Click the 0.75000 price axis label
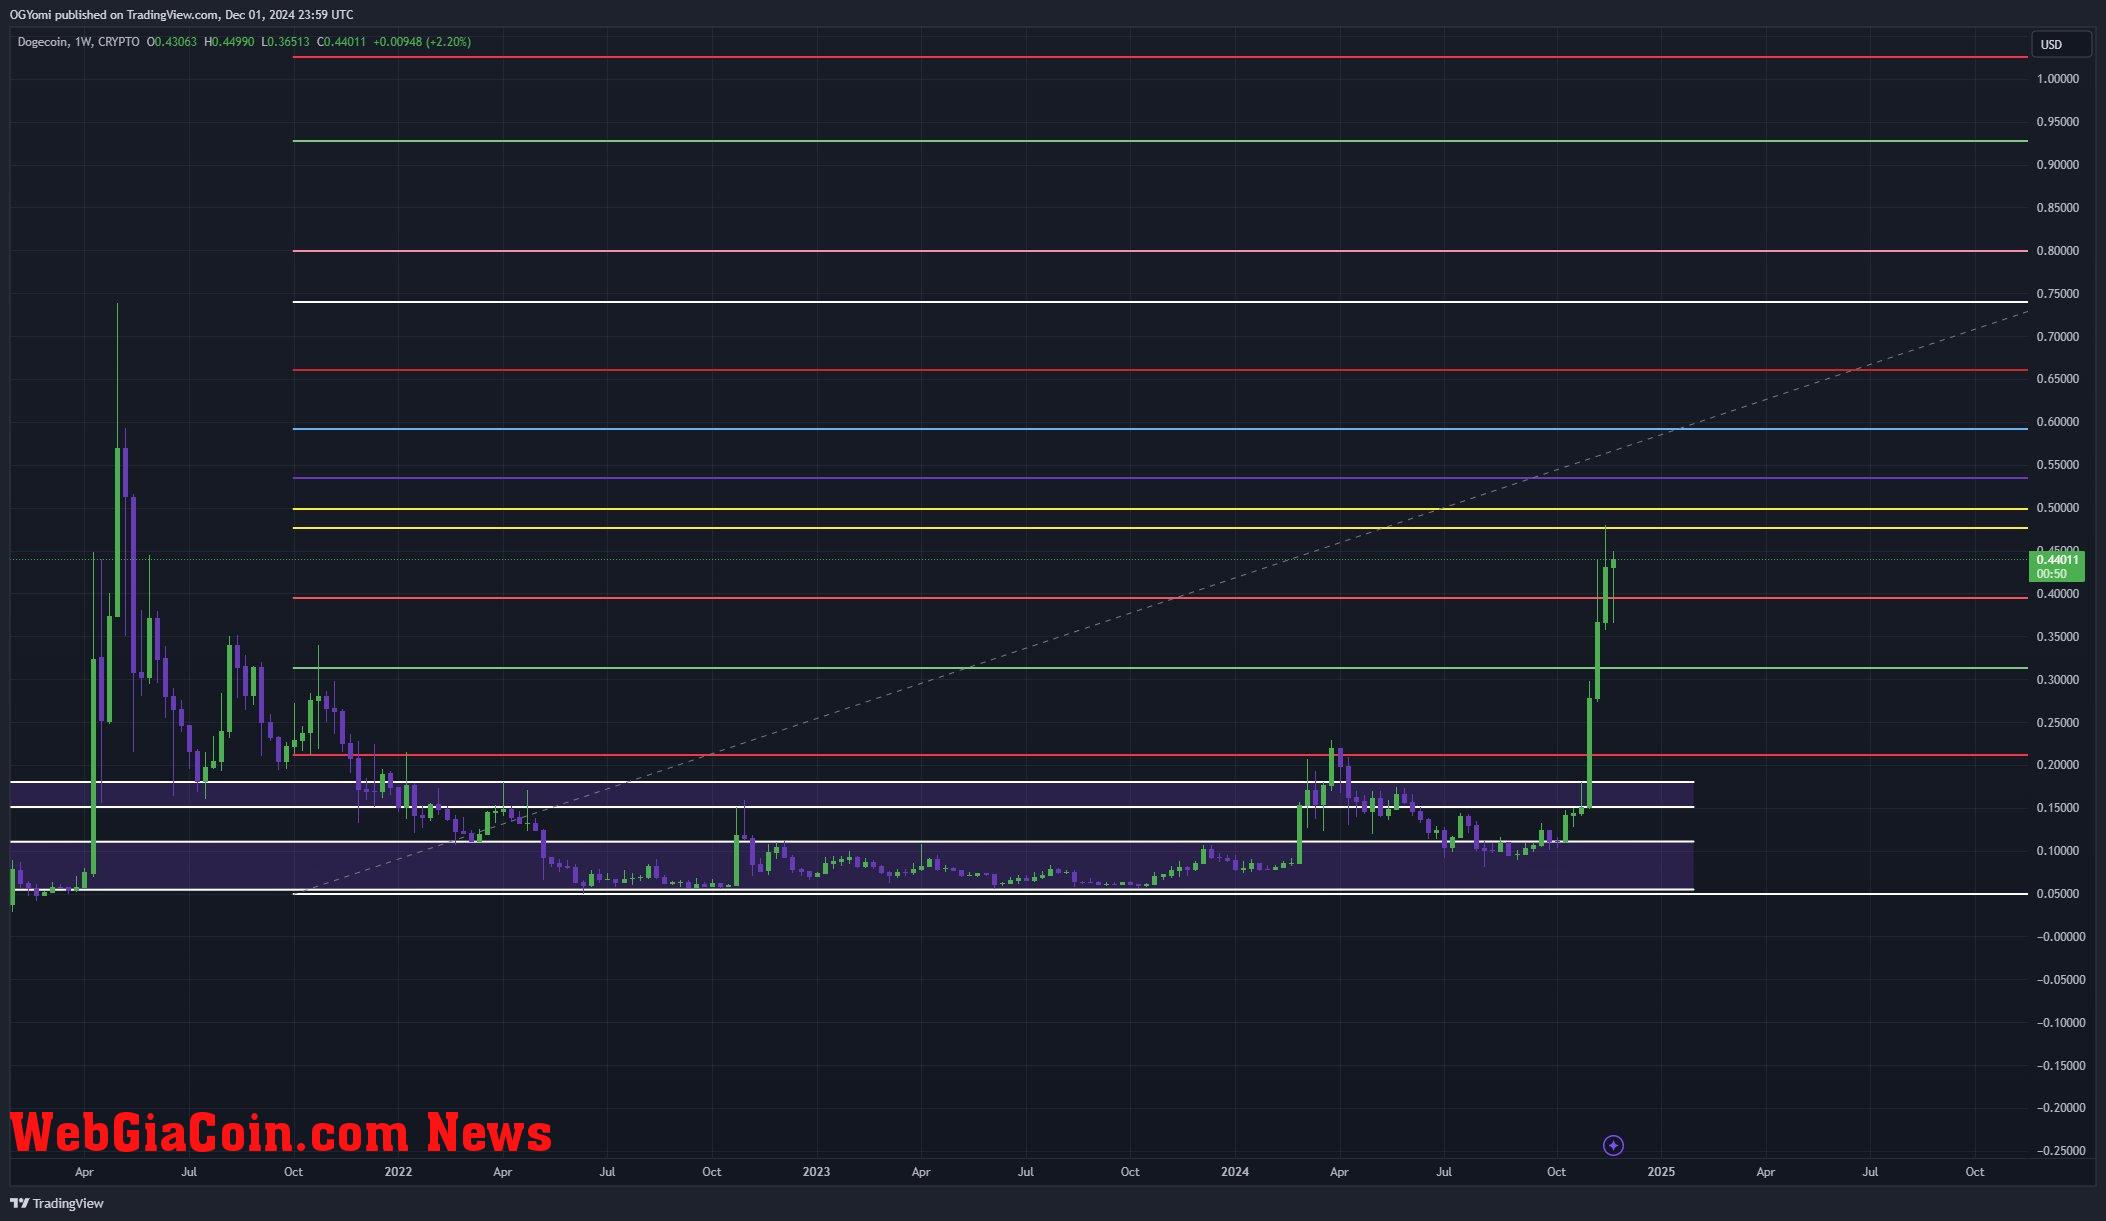This screenshot has height=1221, width=2106. 2058,294
